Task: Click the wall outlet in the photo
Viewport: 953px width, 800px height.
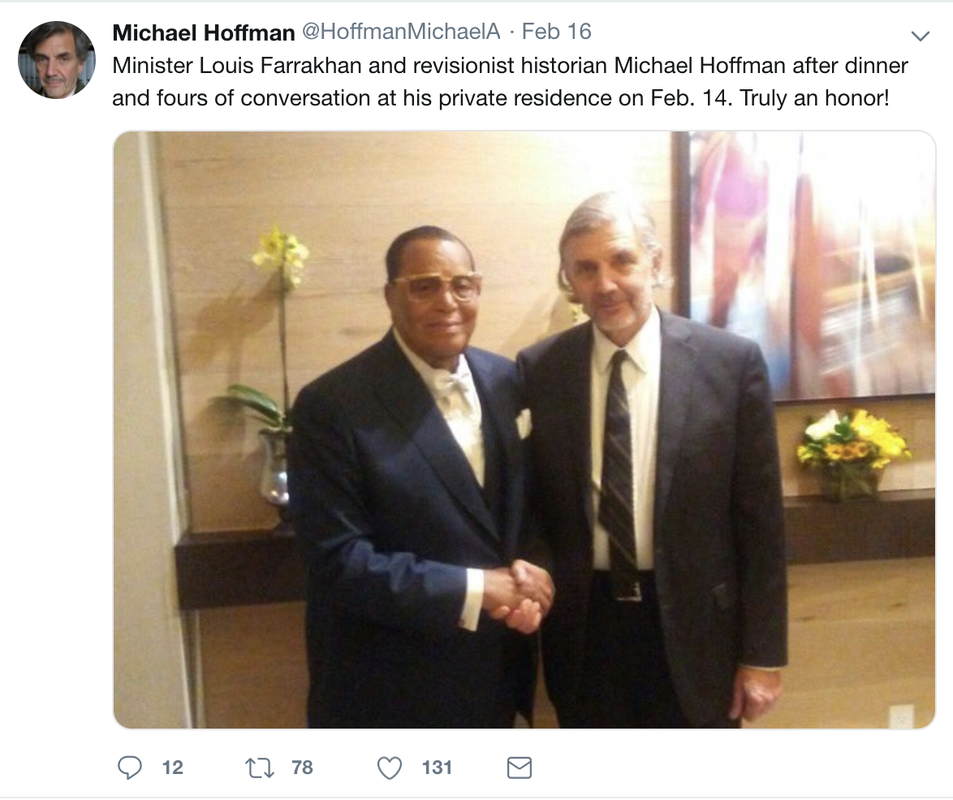Action: [901, 716]
